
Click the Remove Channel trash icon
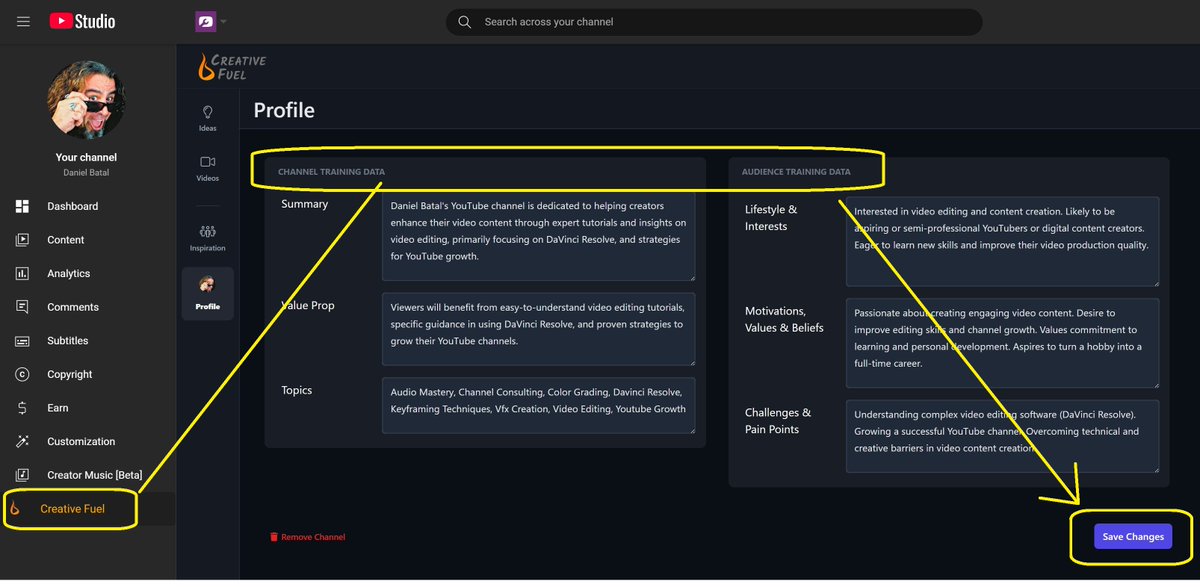click(x=274, y=537)
